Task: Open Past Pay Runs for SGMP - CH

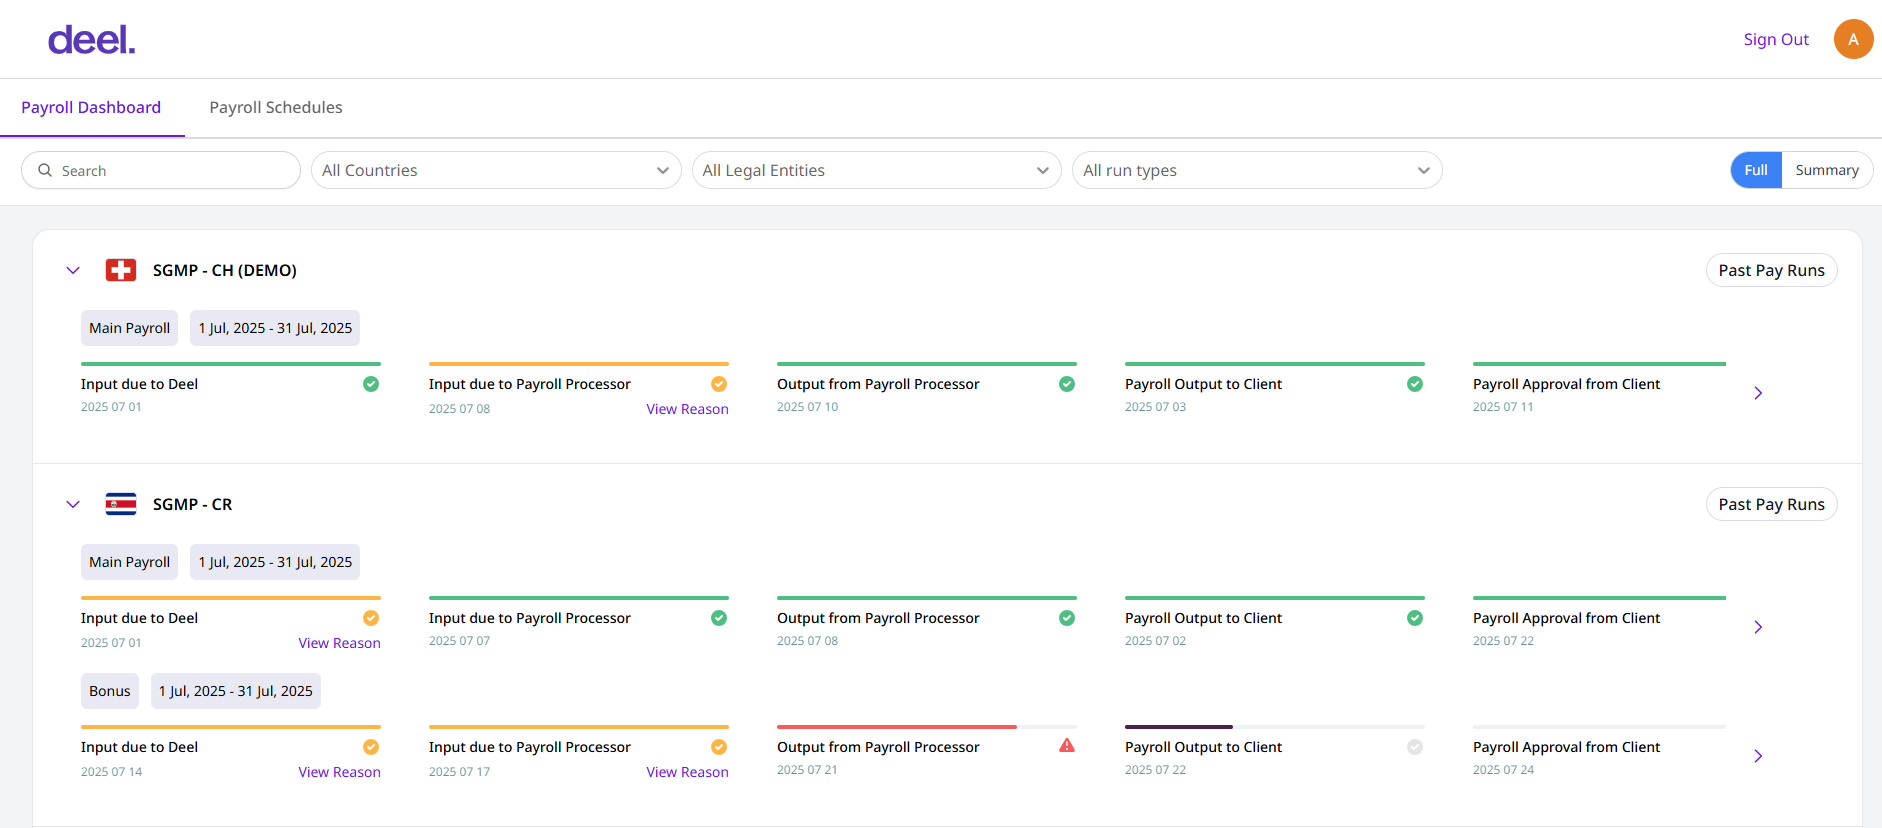Action: click(1771, 270)
